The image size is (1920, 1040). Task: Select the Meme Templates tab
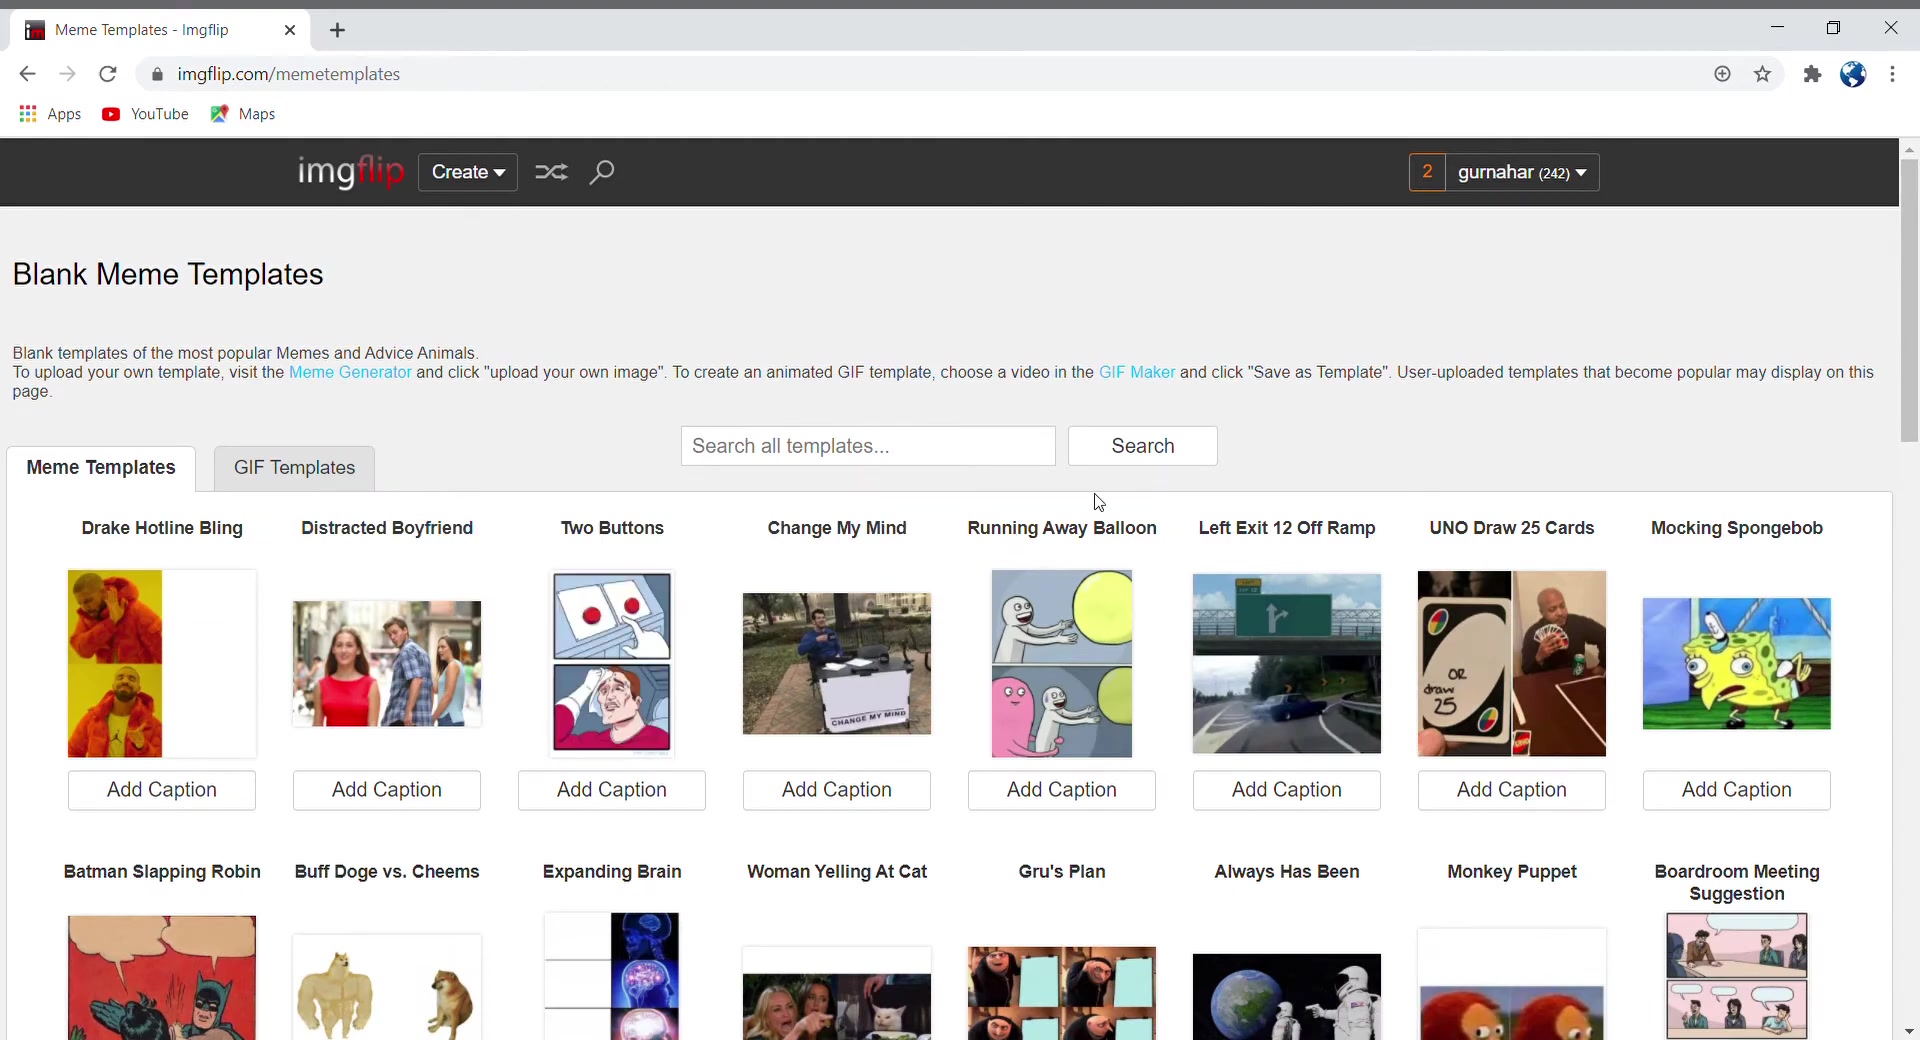coord(101,467)
